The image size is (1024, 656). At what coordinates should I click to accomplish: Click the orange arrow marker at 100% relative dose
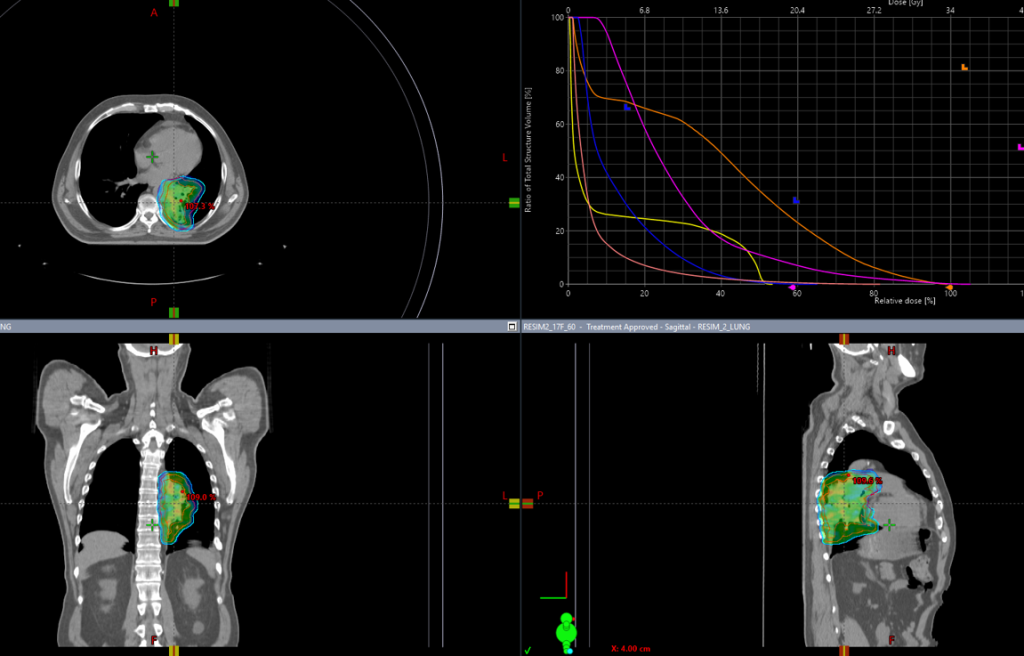948,288
